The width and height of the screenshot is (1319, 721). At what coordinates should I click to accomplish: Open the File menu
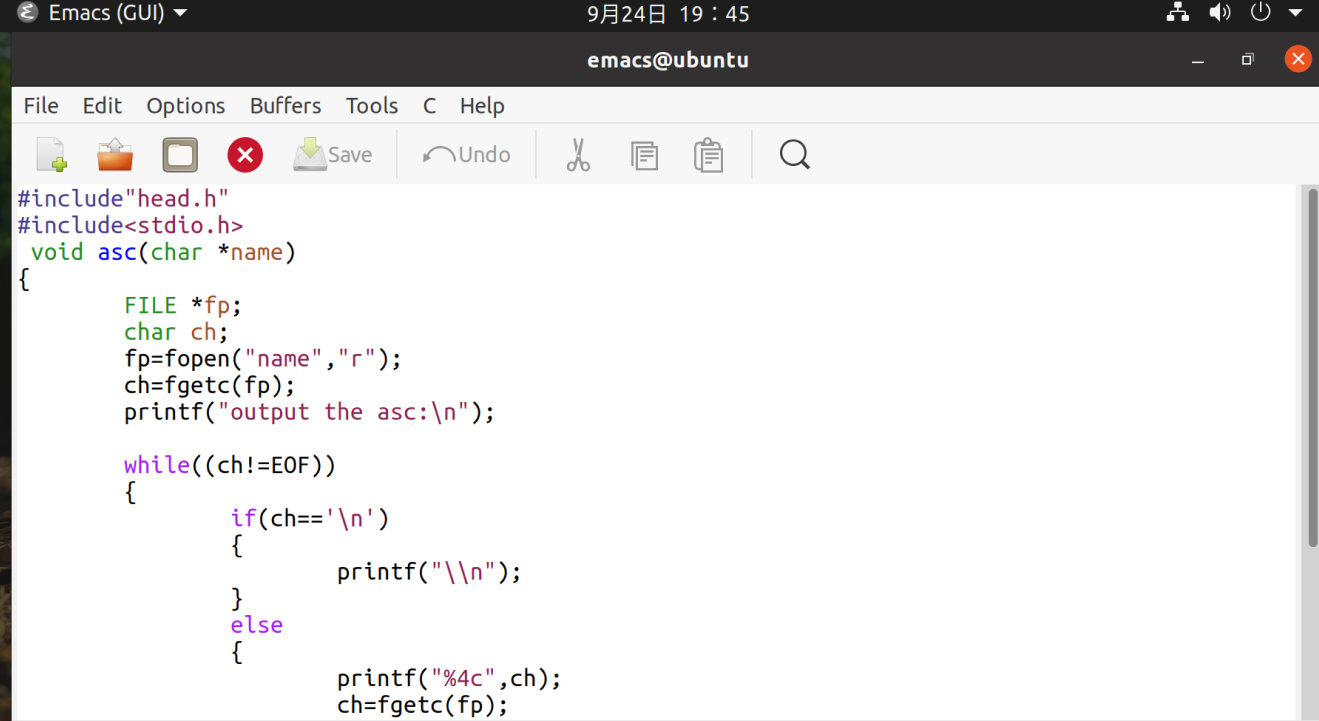point(41,106)
